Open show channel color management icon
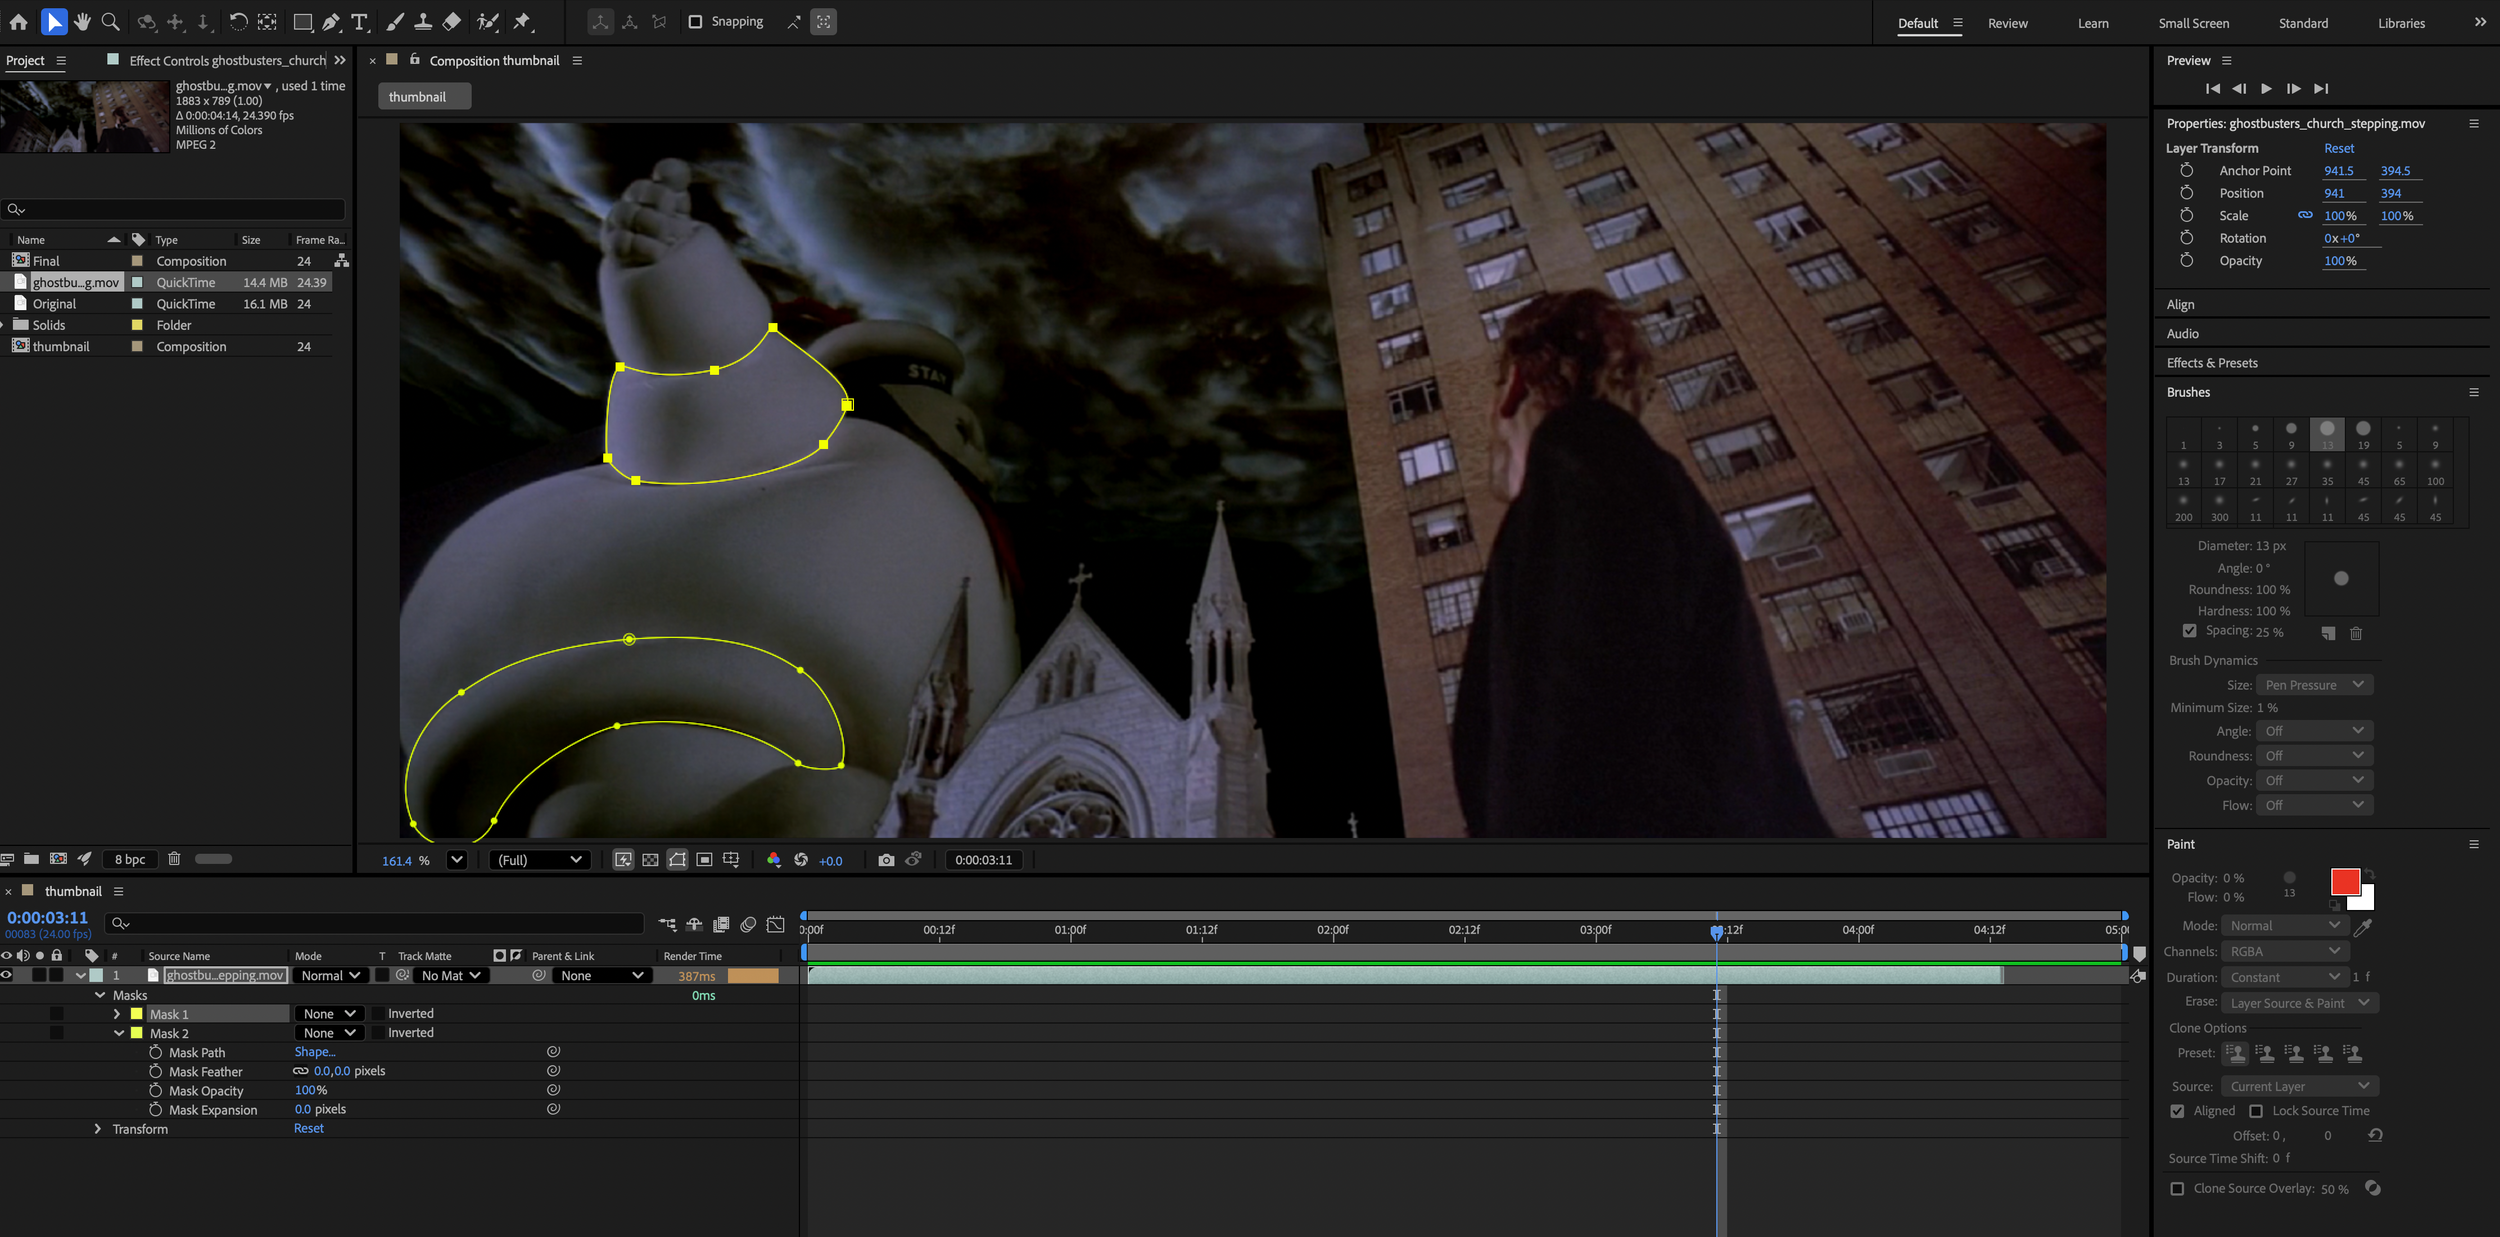This screenshot has width=2500, height=1237. point(773,860)
